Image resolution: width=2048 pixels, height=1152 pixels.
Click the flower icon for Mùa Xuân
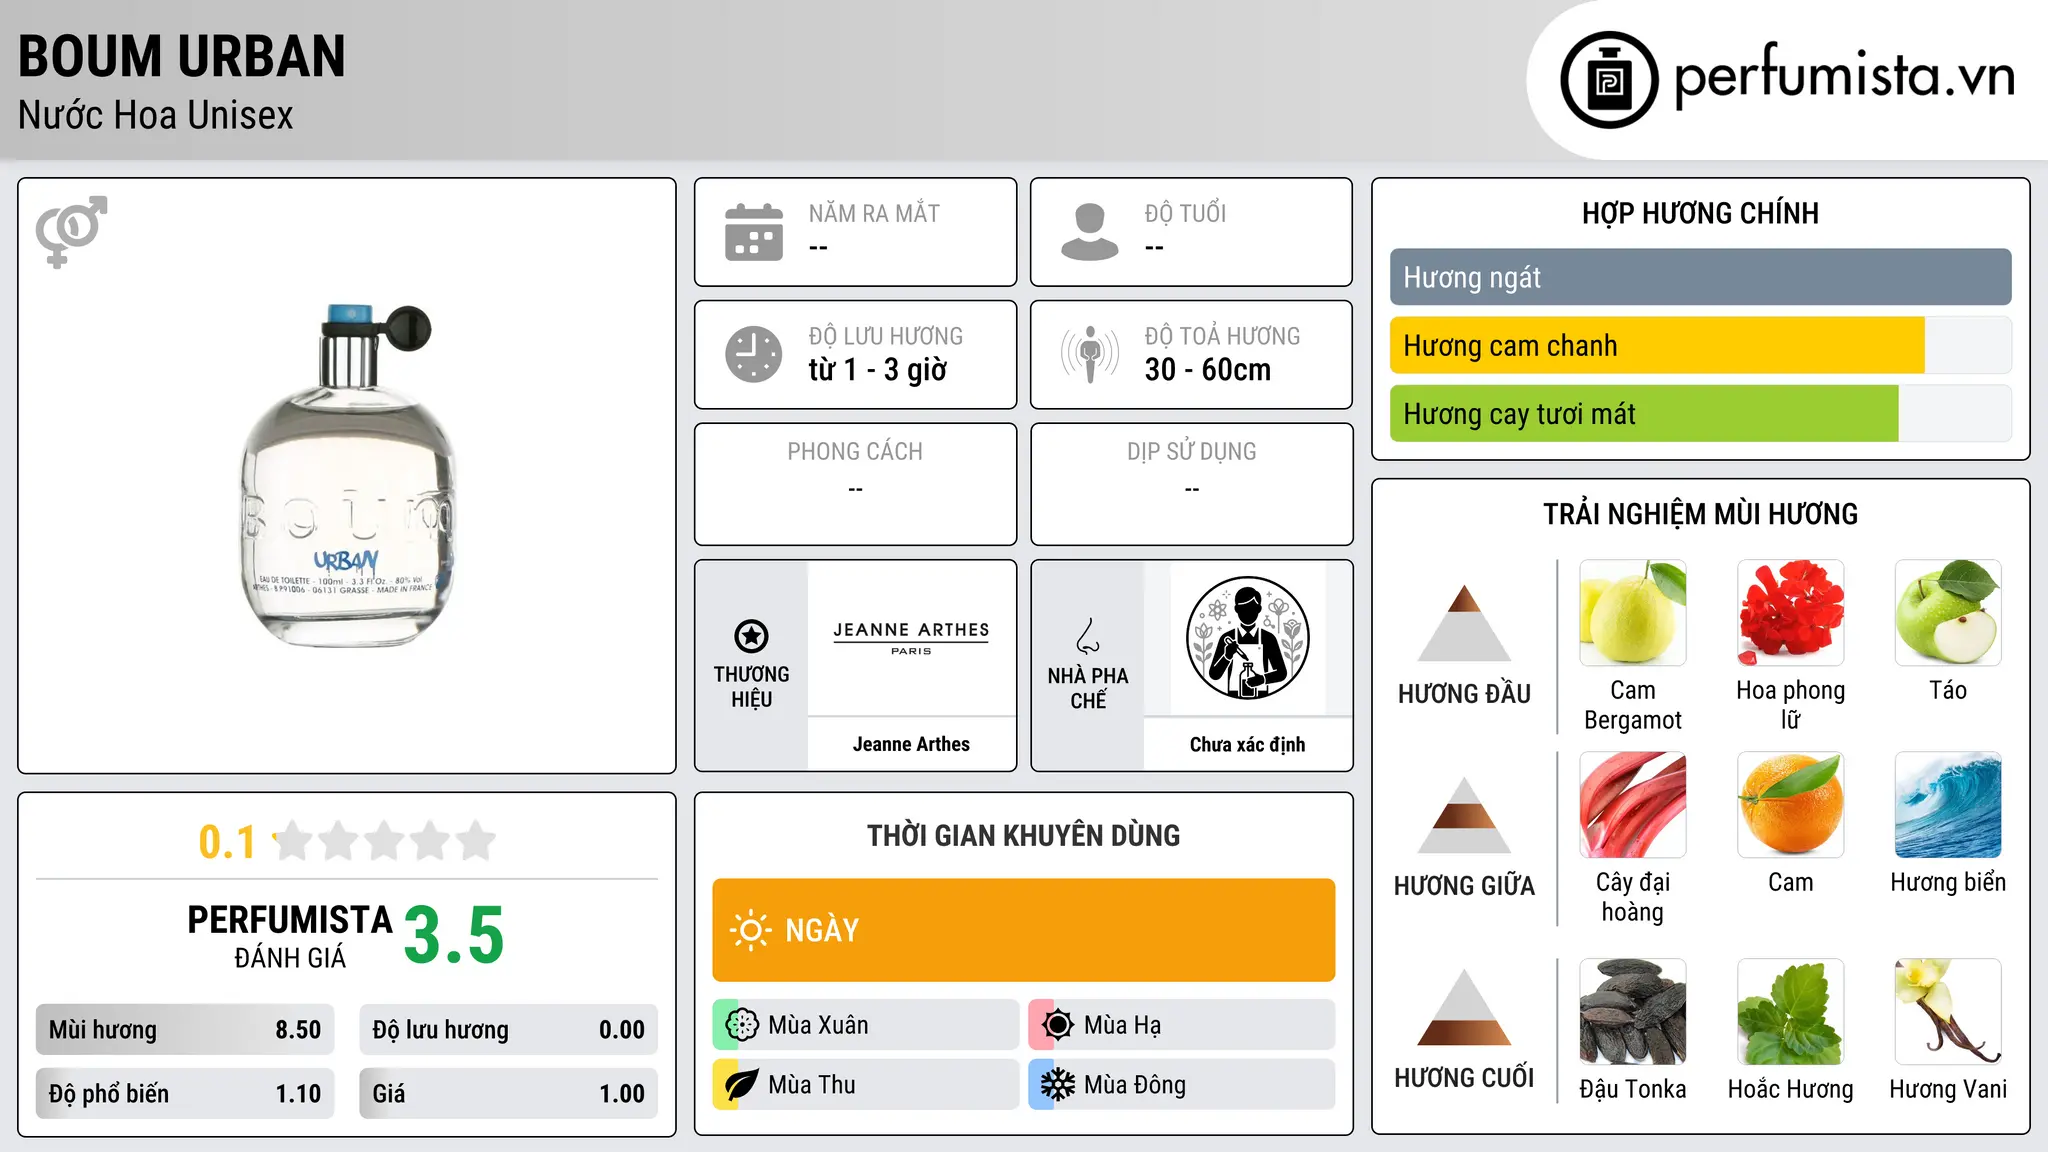[x=742, y=1025]
